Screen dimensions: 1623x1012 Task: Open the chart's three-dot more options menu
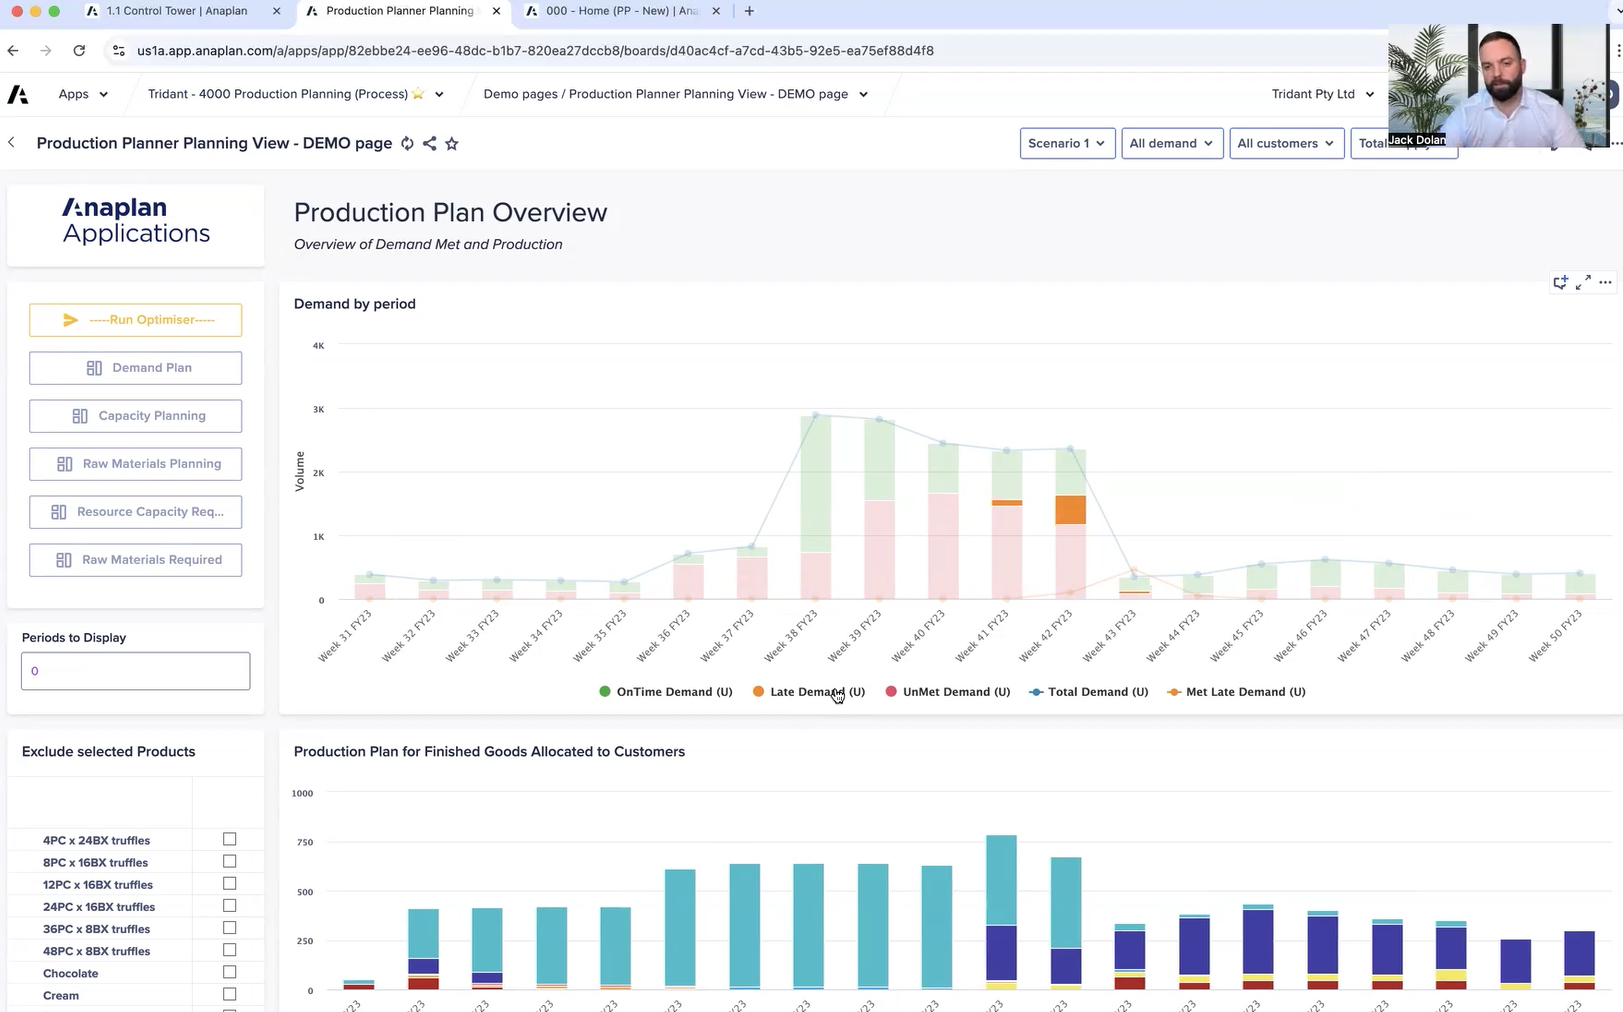(x=1605, y=283)
